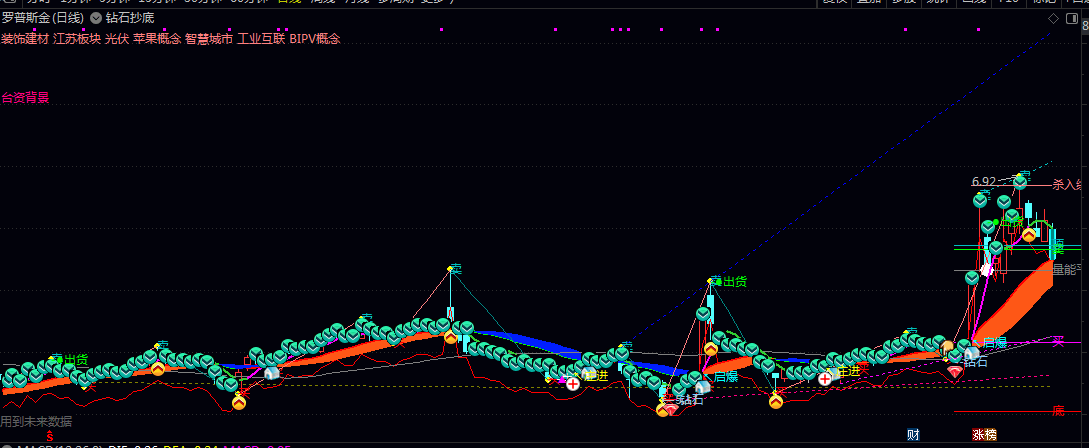Open the dropdown beside 罗普斯金(日线) title
The height and width of the screenshot is (448, 1089).
[x=95, y=18]
